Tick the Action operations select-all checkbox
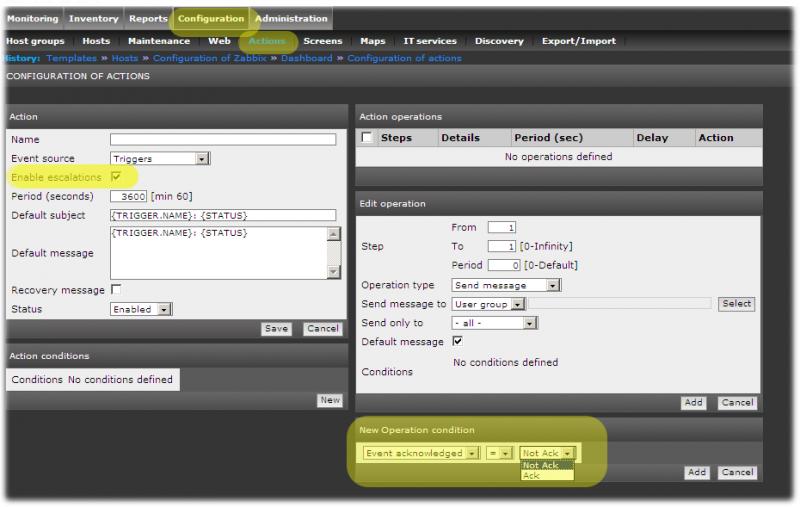 point(366,137)
